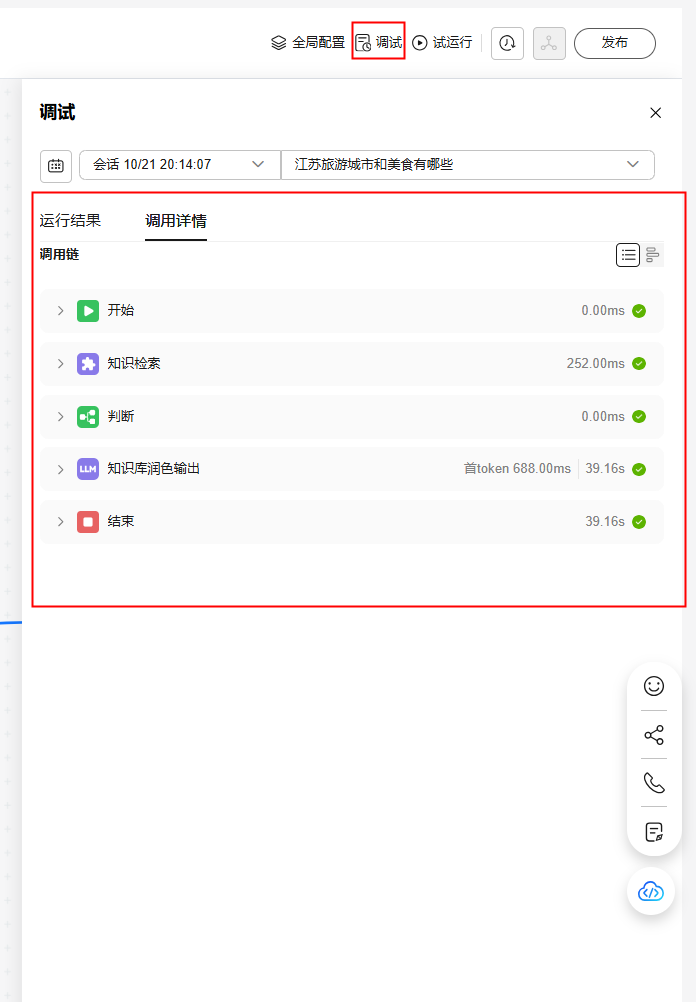Switch to the 运行结果 tab
Screen dimensions: 696x1002
(70, 221)
